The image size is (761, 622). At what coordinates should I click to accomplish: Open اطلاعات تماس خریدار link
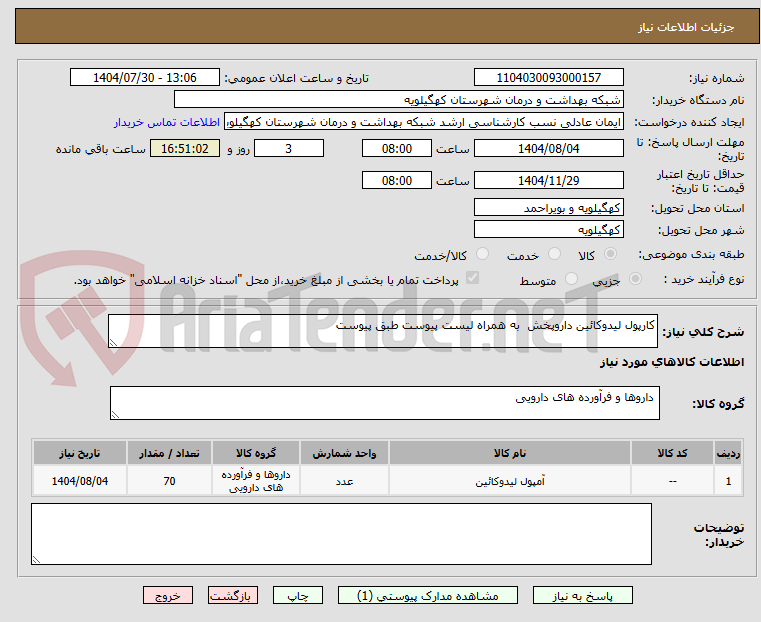[167, 122]
